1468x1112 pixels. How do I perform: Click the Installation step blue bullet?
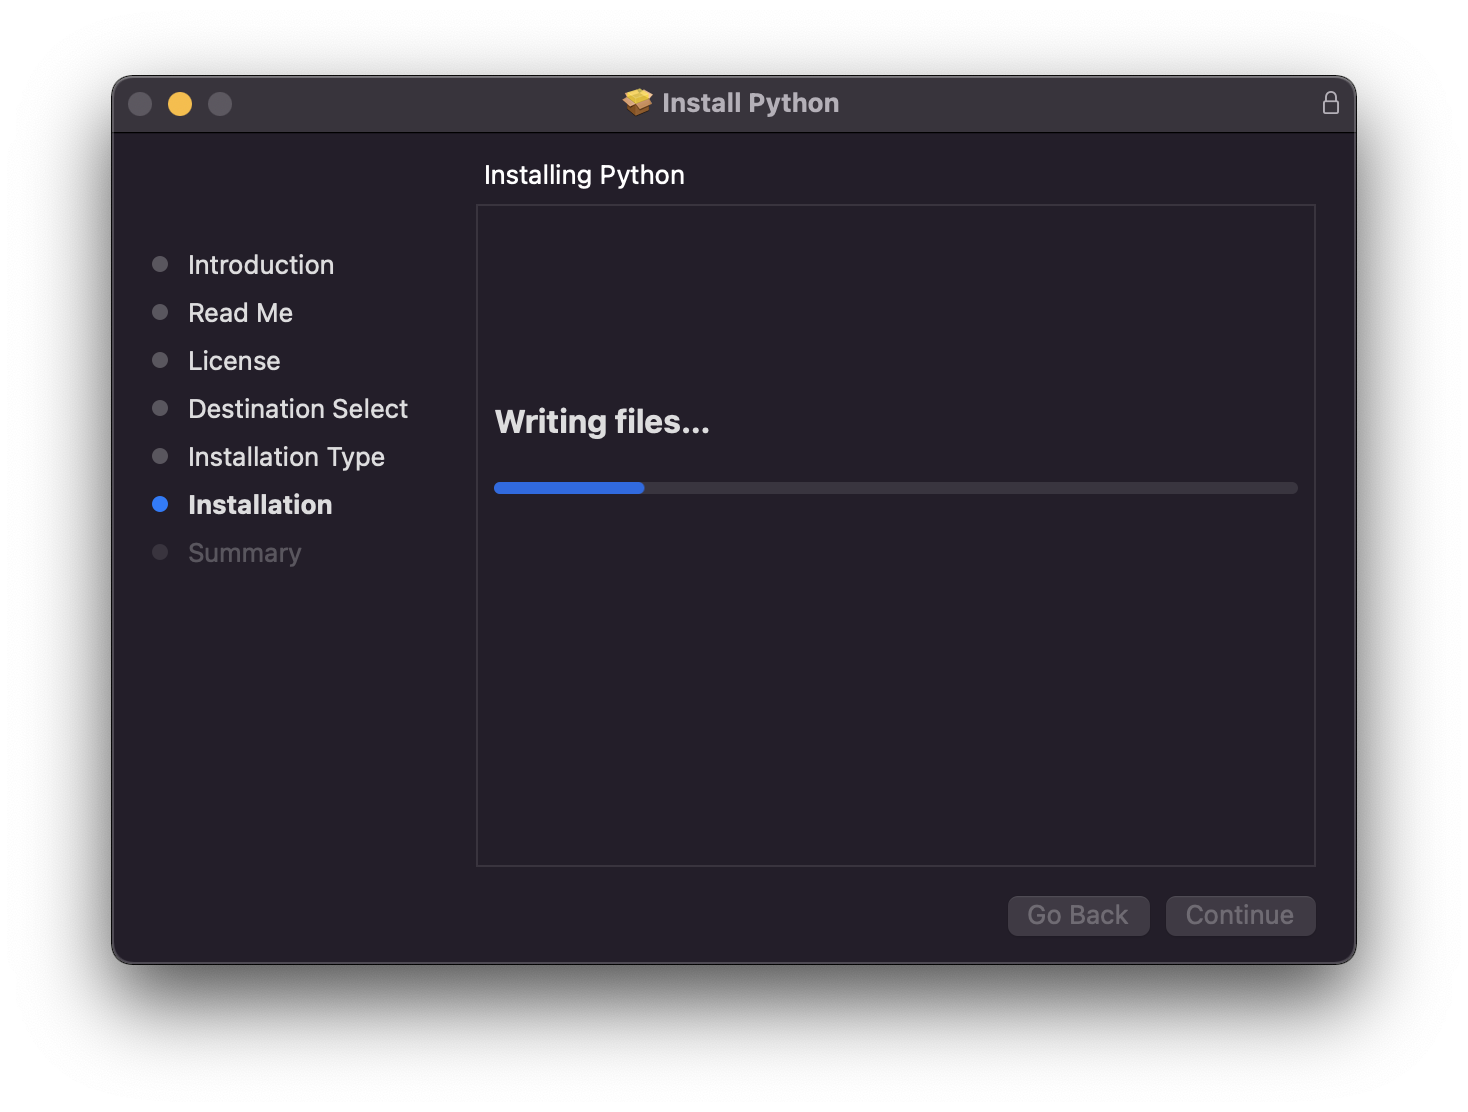(x=160, y=504)
